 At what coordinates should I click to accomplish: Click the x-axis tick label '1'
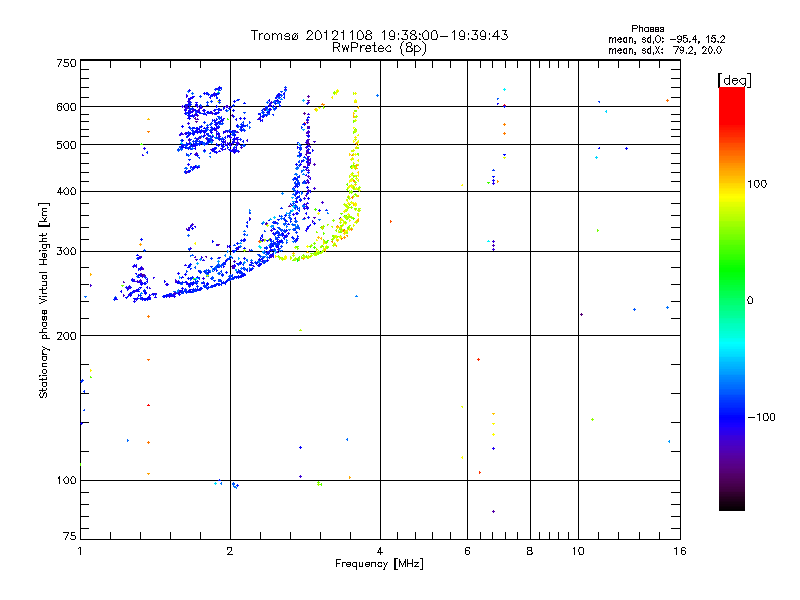(80, 551)
